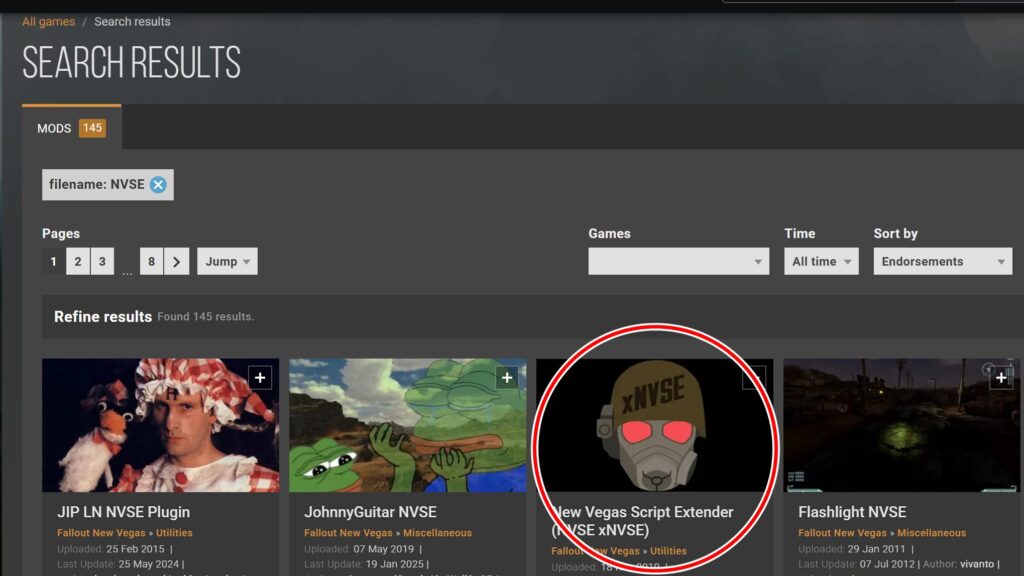Open JIP LN NVSE Plugin title link
Screen dimensions: 1024x576
[123, 512]
